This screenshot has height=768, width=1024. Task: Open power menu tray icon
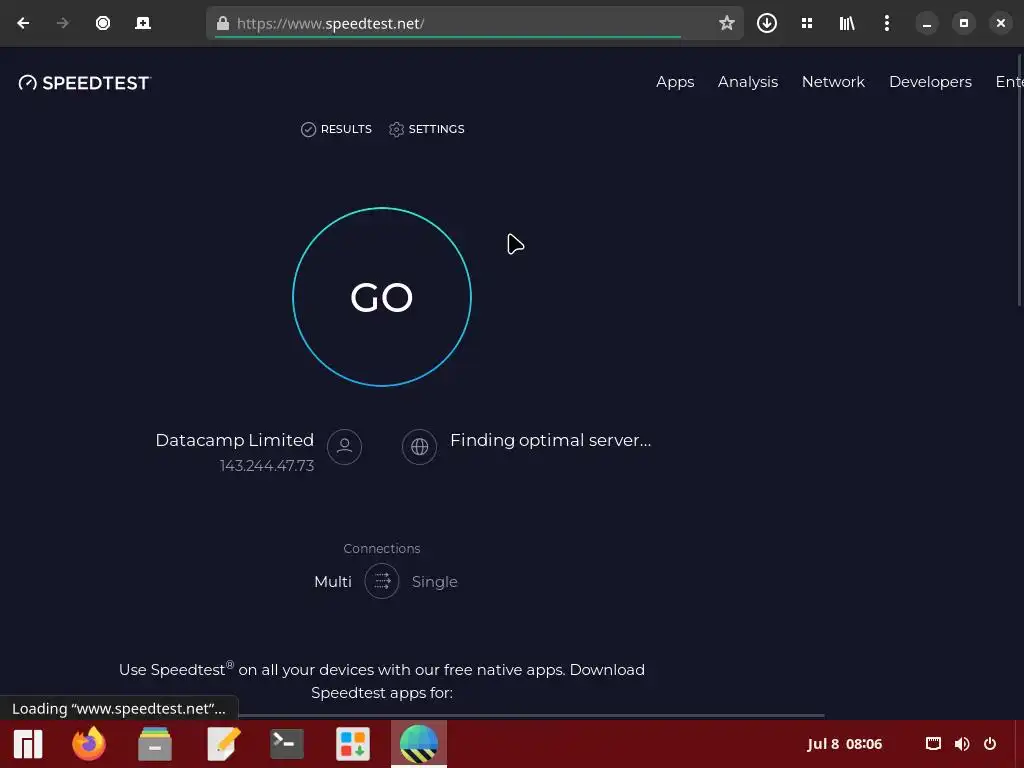coord(990,744)
